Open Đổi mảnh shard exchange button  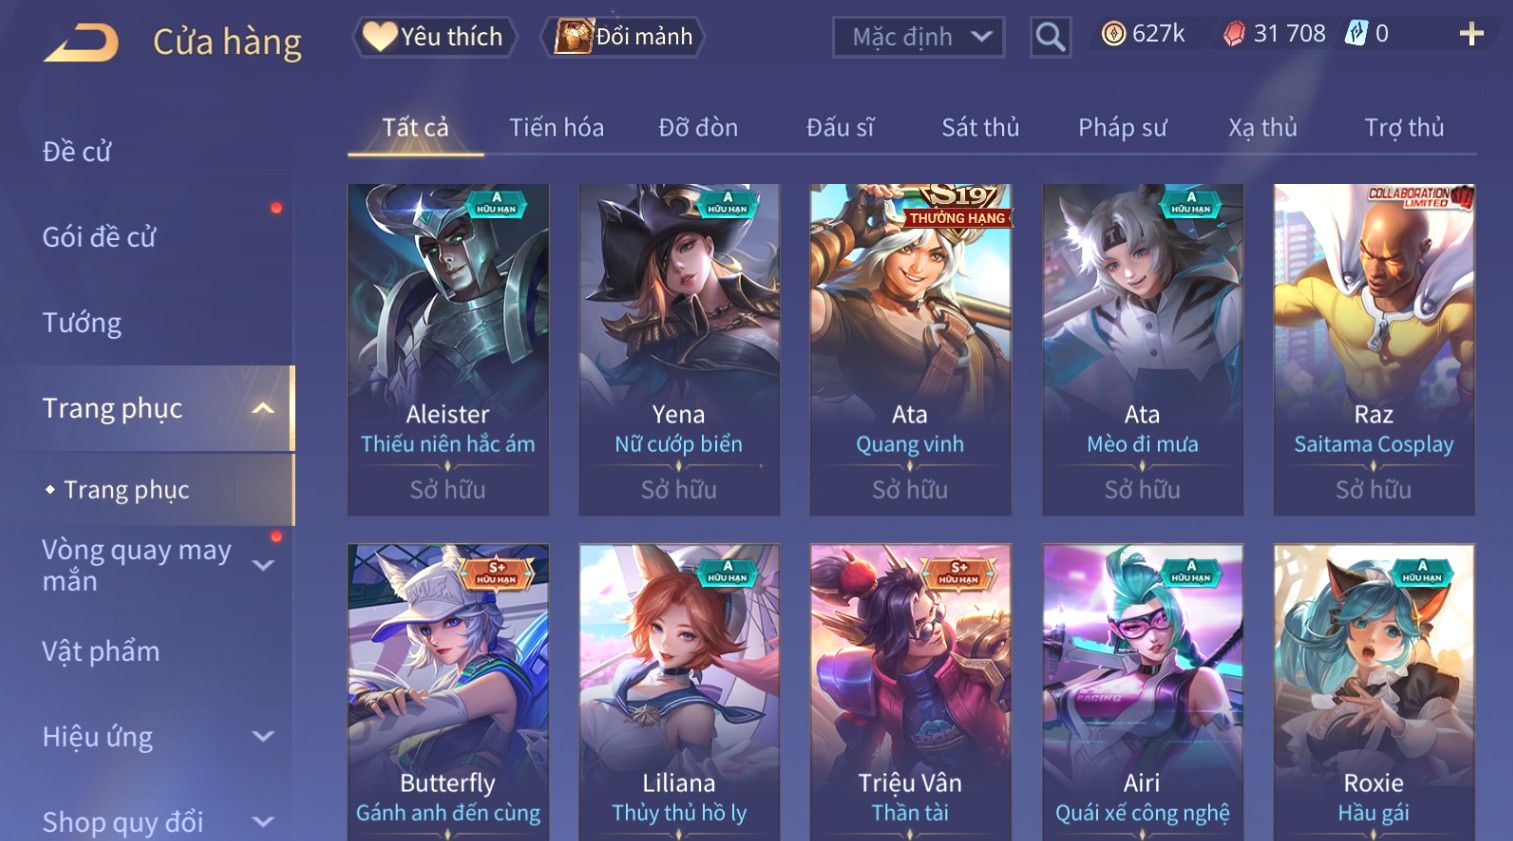pyautogui.click(x=623, y=37)
